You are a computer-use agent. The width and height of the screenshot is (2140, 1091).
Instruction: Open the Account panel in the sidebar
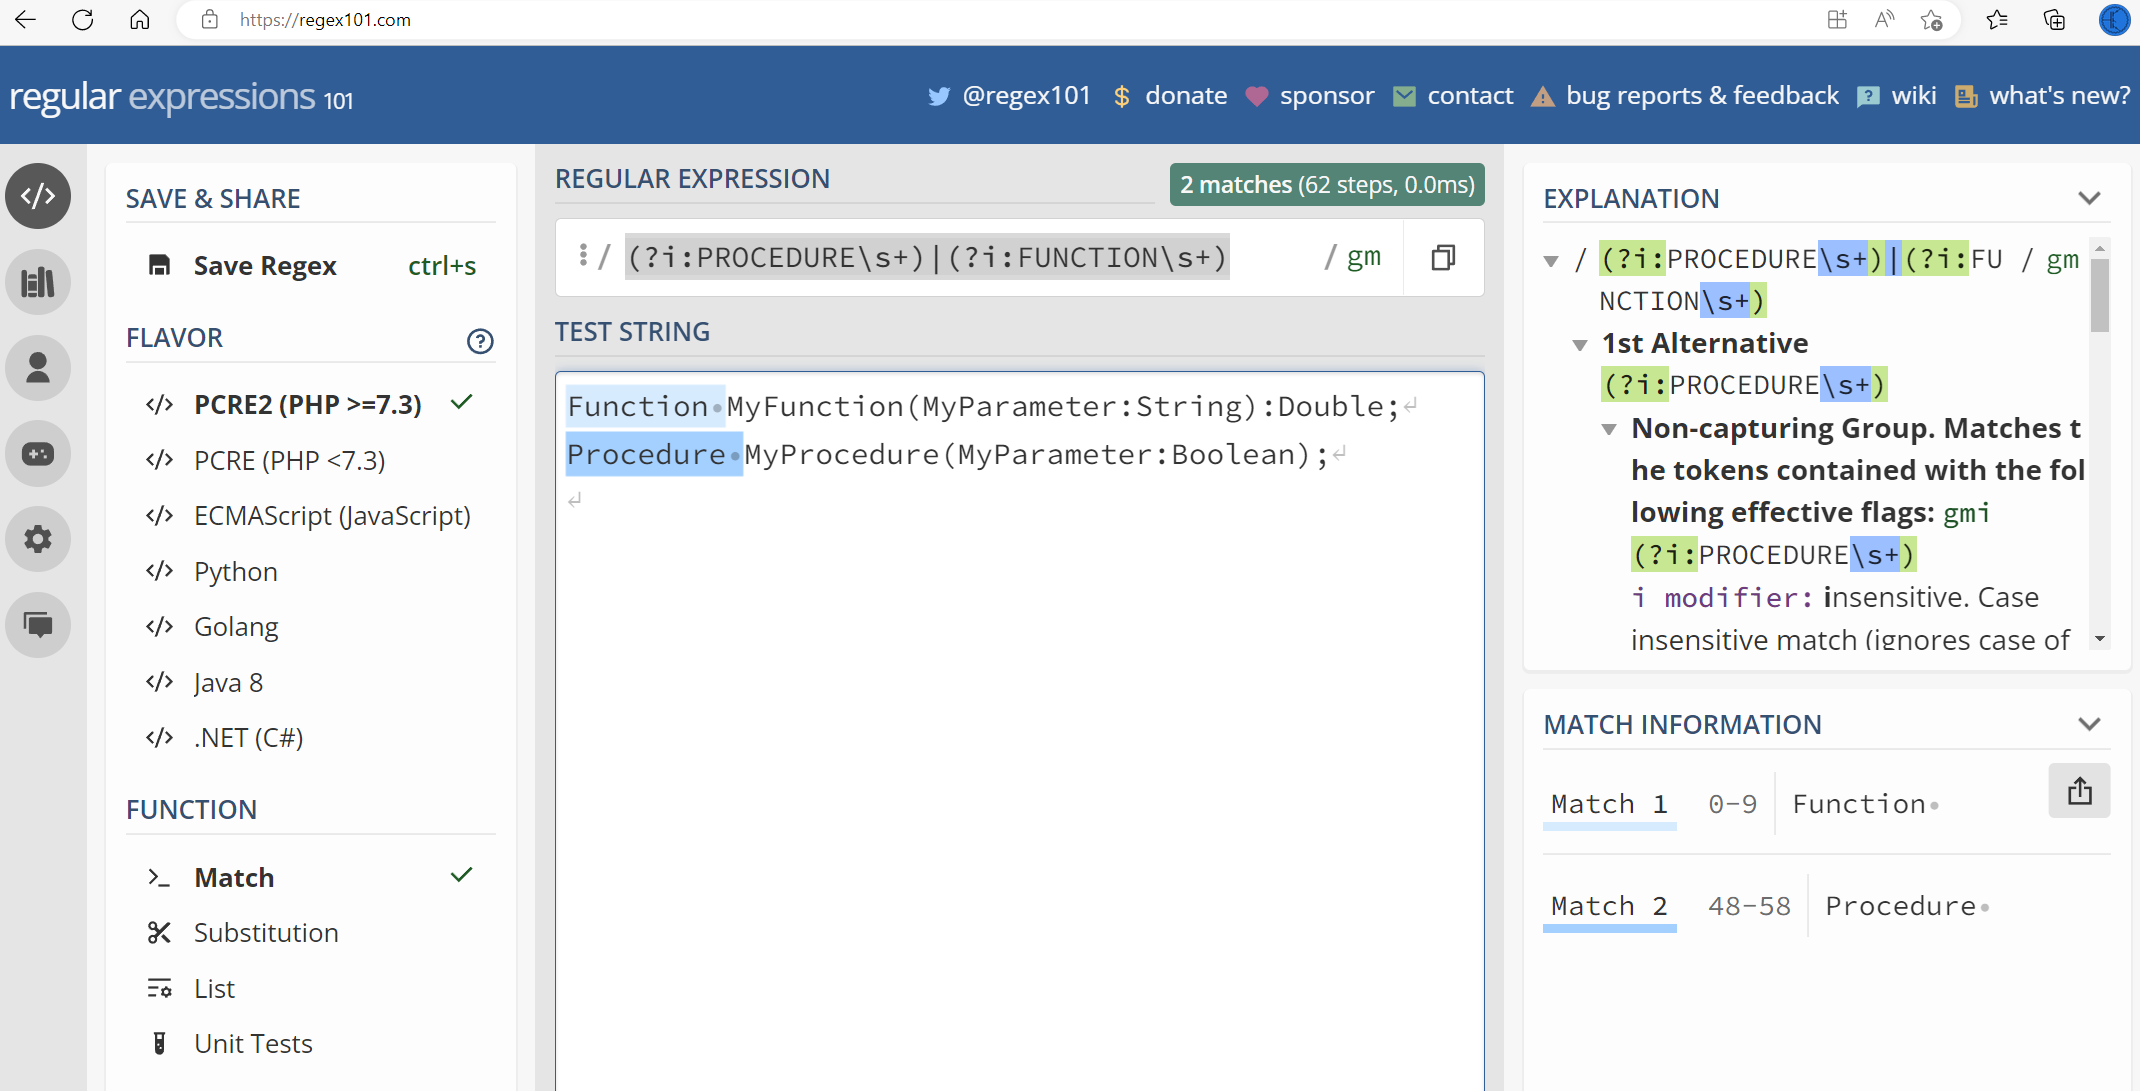click(38, 367)
